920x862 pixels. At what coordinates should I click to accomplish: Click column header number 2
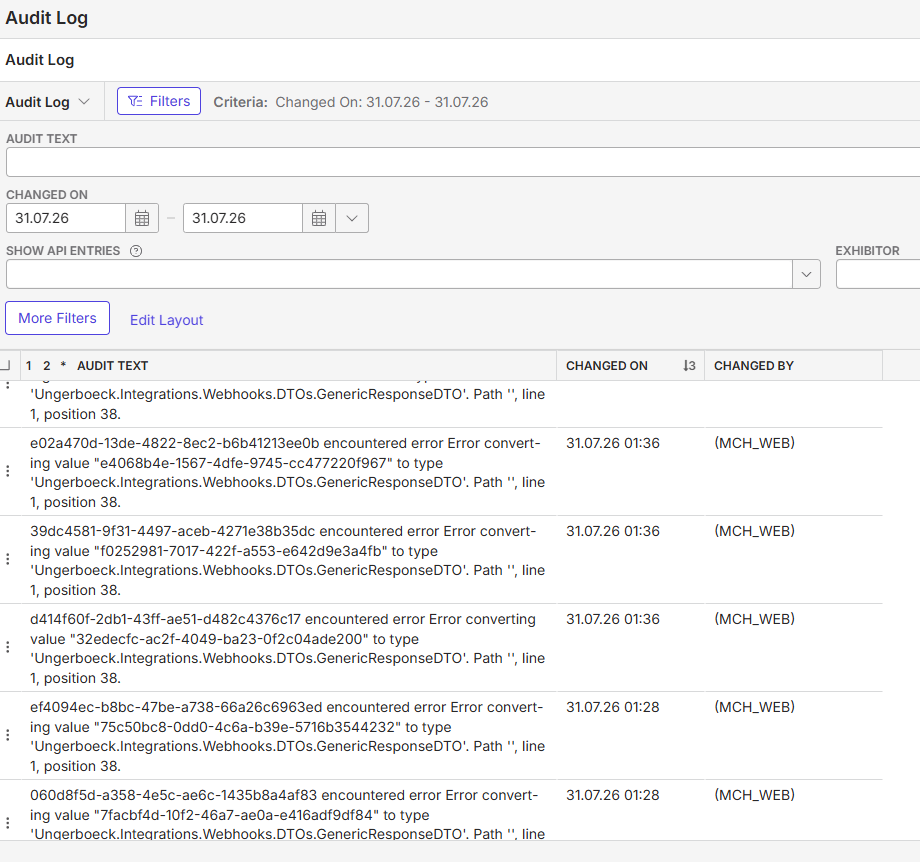[x=47, y=366]
